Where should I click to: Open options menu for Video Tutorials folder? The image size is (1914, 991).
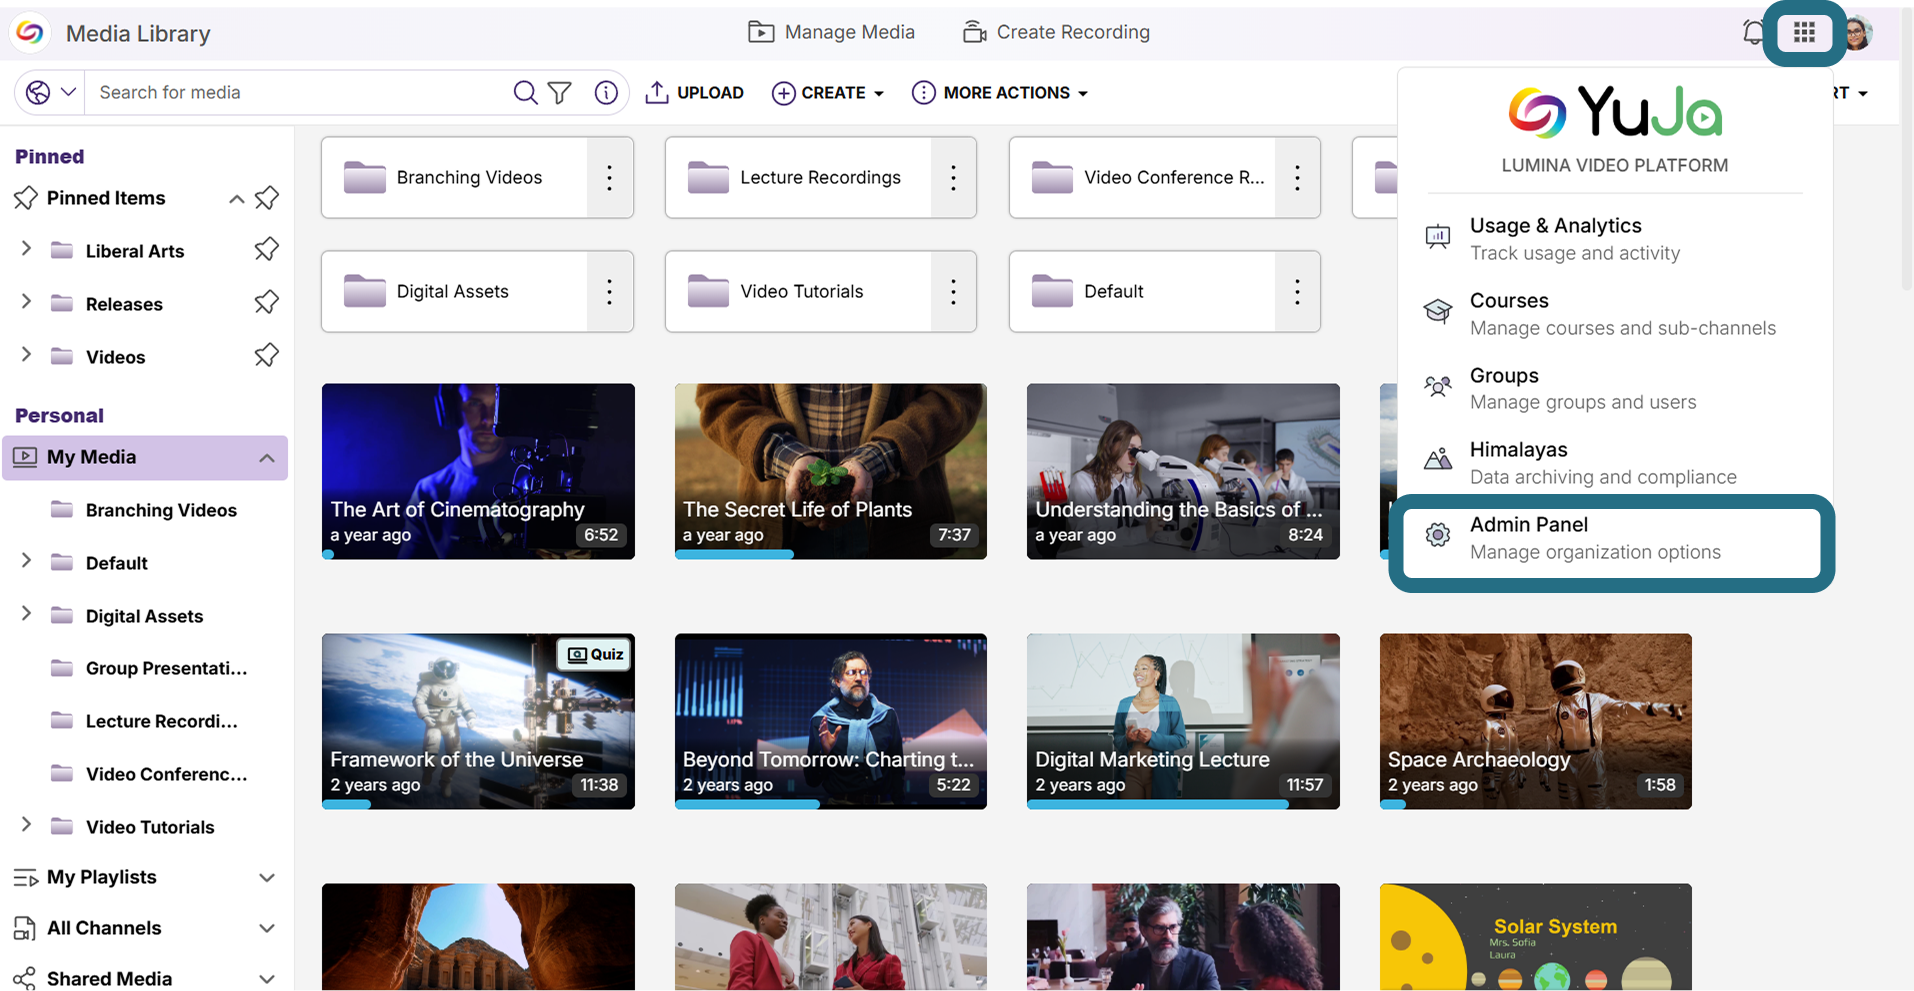click(x=953, y=292)
